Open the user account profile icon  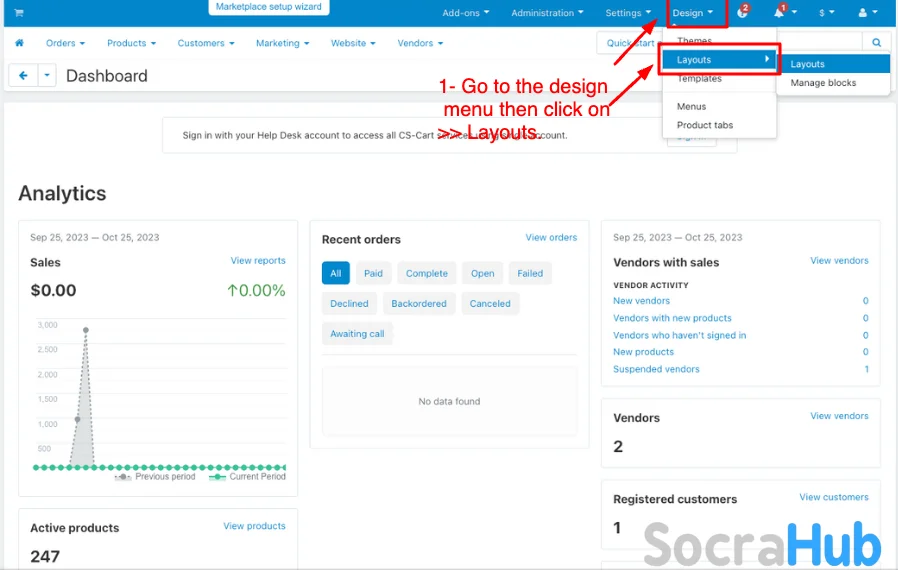(x=864, y=13)
